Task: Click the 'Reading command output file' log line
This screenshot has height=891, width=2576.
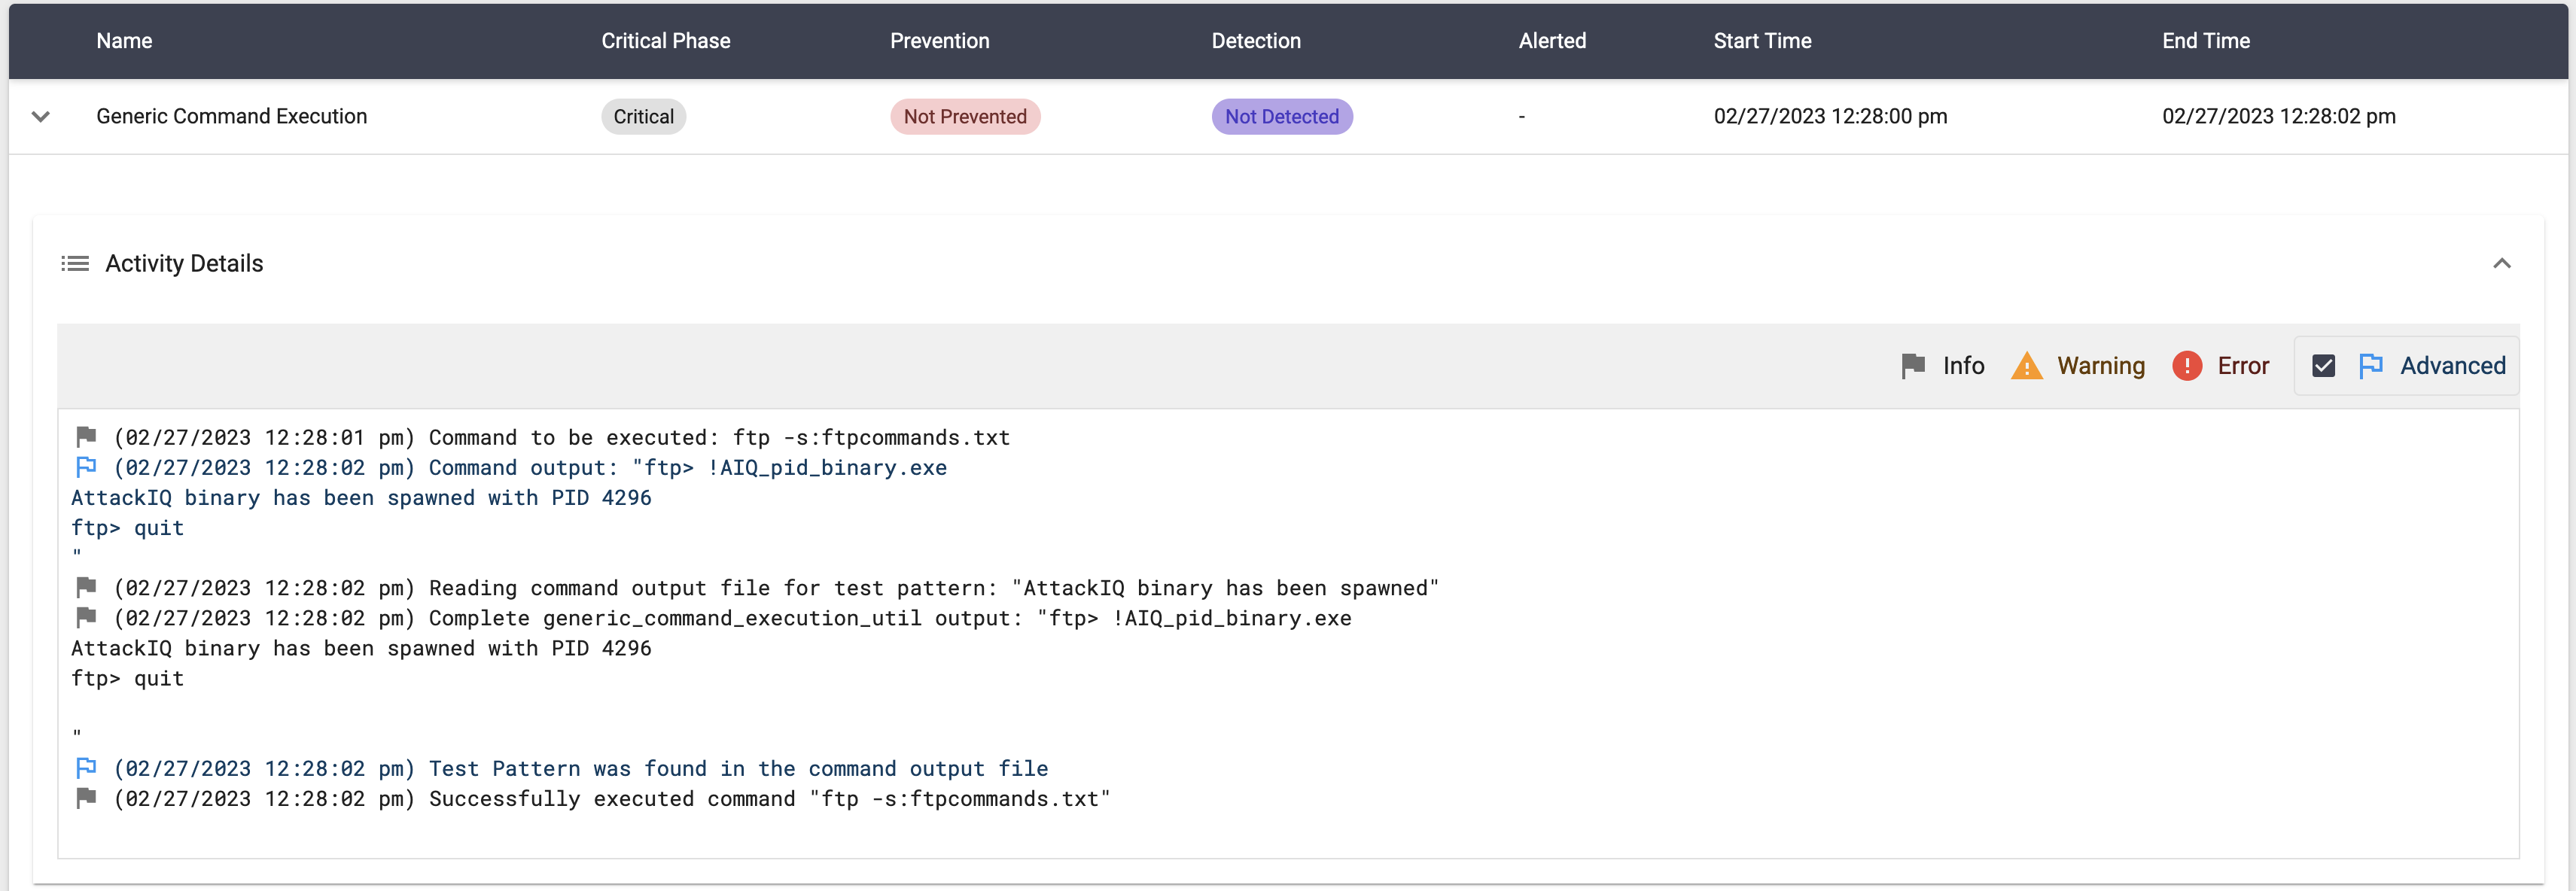Action: click(775, 588)
